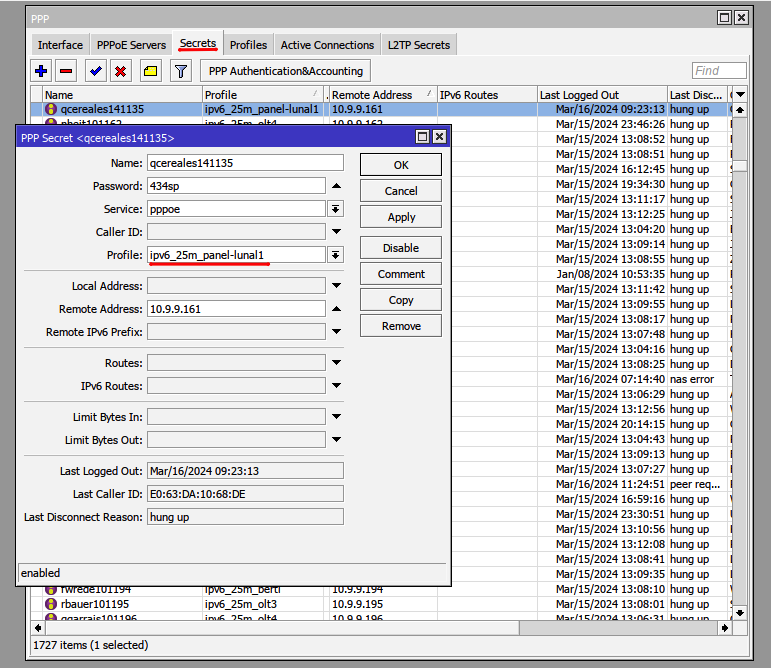Collapse the Password field arrow
771x668 pixels.
click(x=336, y=186)
